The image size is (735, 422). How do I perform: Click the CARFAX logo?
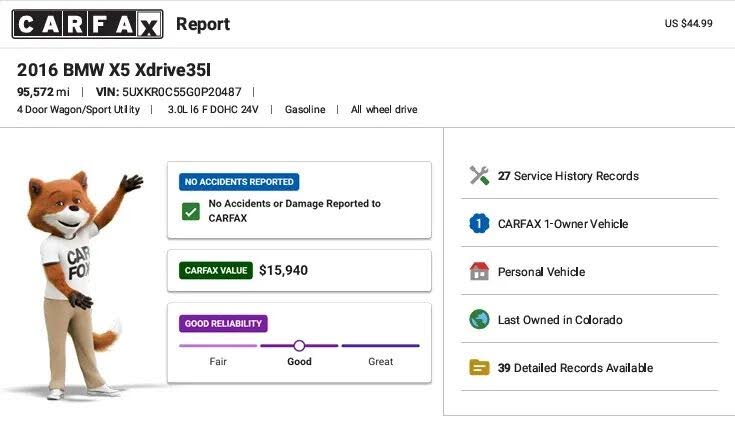(x=88, y=24)
